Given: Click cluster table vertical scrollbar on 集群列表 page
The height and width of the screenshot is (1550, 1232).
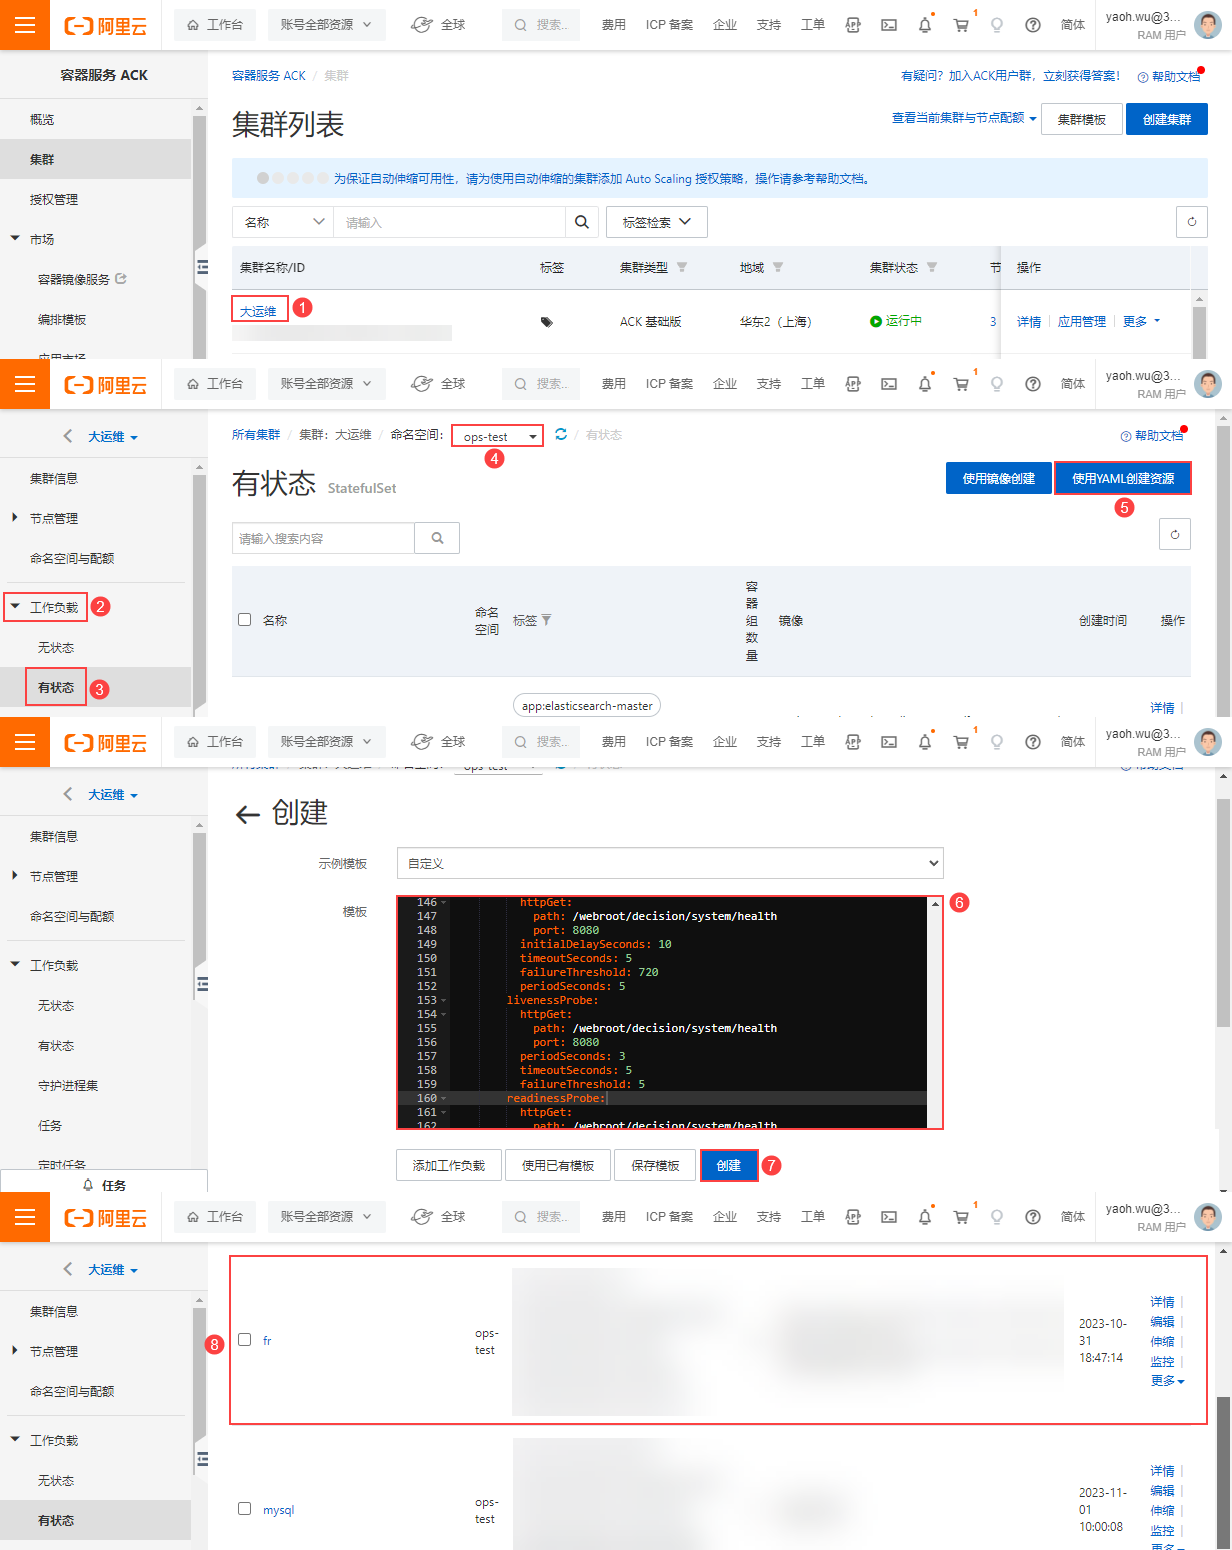Looking at the screenshot, I should [x=1199, y=325].
